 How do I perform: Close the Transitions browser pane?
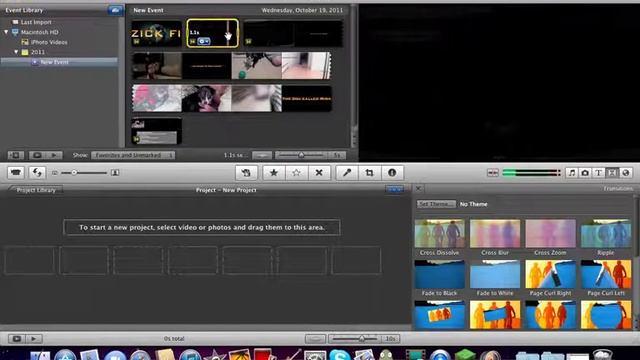418,189
